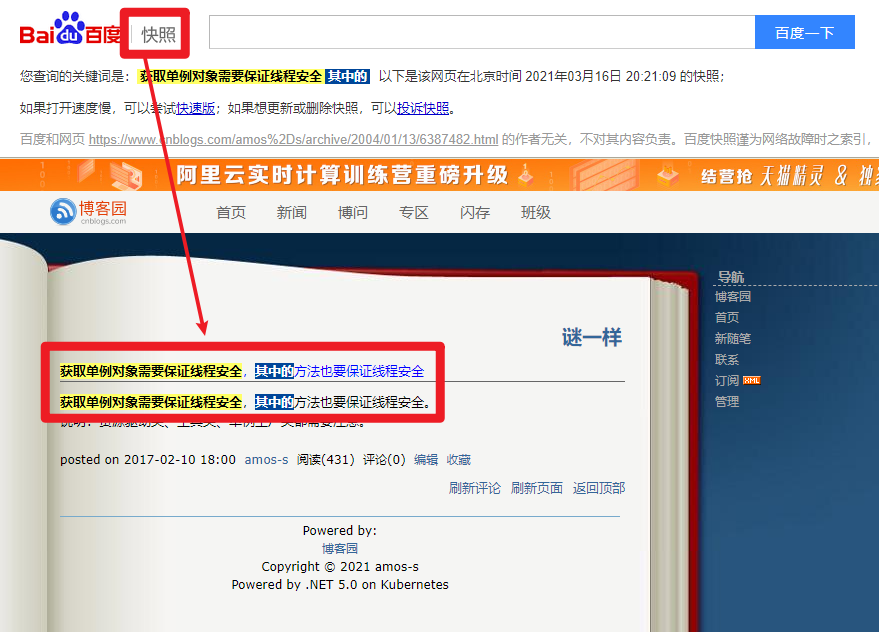Screen dimensions: 879x632
Task: Click the 编辑 link under the post
Action: click(x=426, y=460)
